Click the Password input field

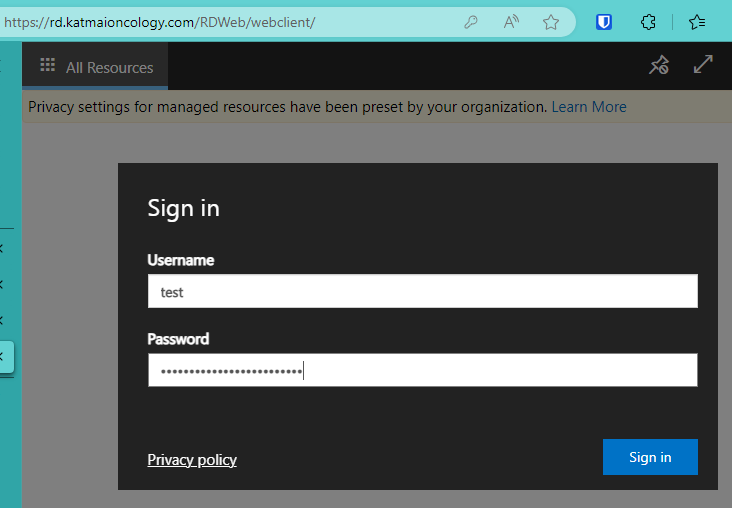(422, 370)
